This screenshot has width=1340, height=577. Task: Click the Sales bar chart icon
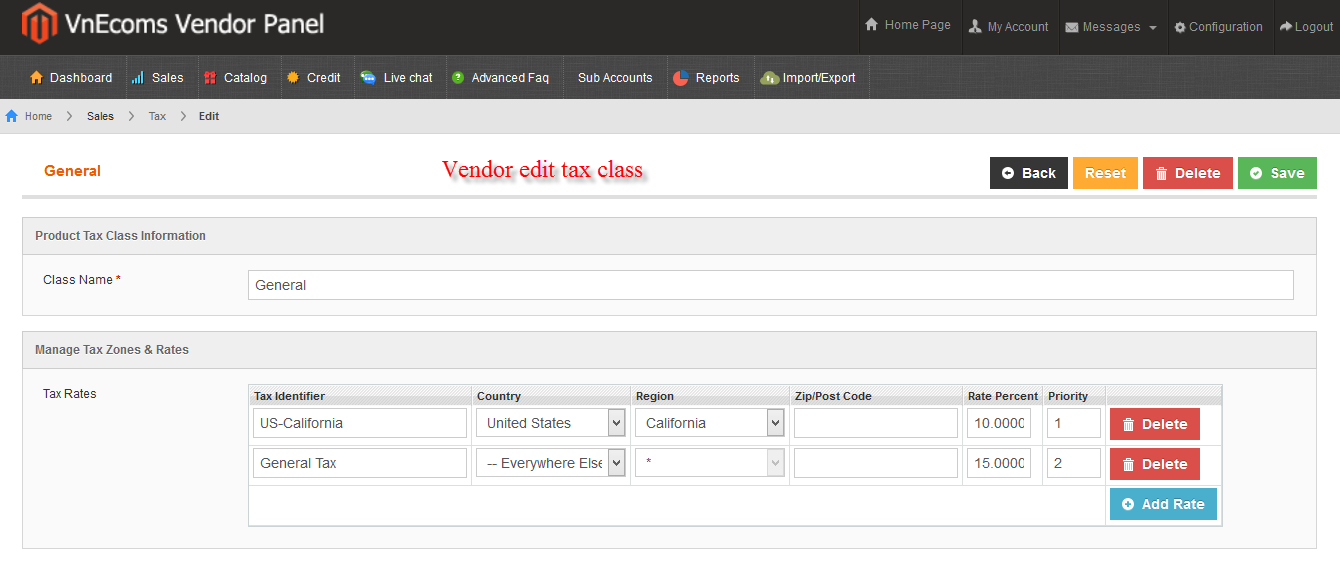[138, 77]
